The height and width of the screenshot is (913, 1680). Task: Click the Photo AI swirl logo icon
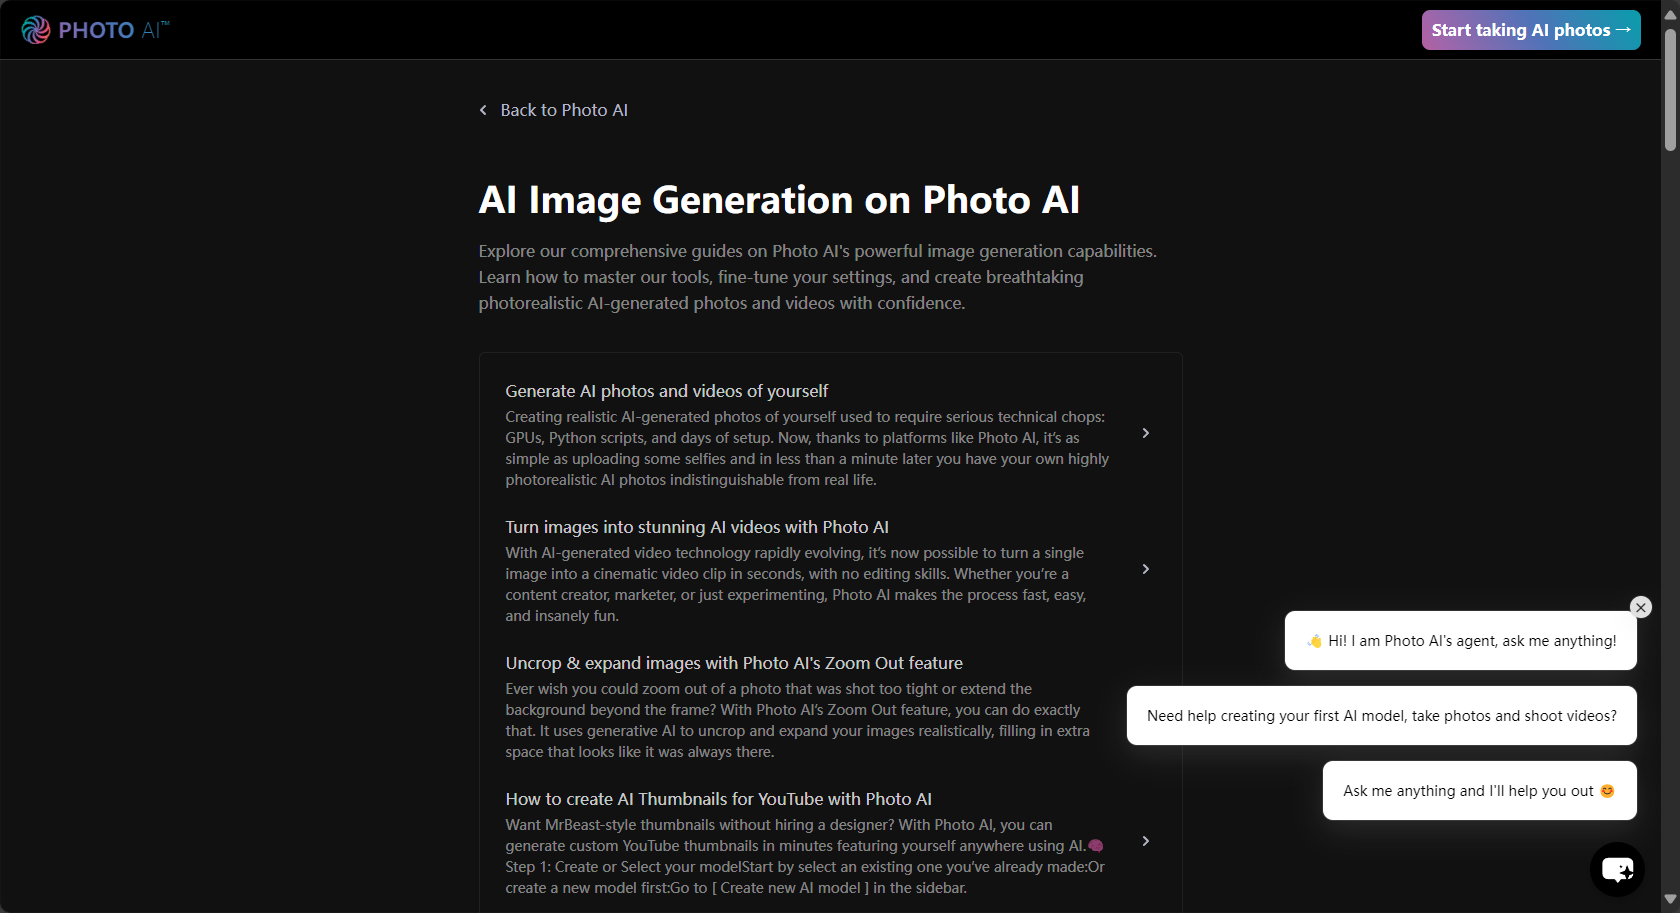point(36,30)
